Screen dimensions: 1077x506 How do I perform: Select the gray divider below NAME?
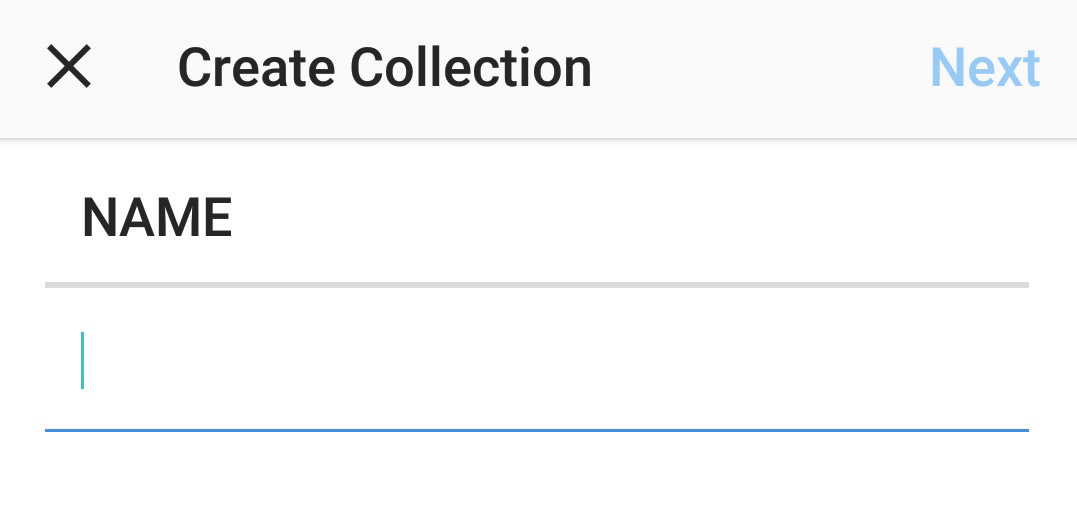536,285
